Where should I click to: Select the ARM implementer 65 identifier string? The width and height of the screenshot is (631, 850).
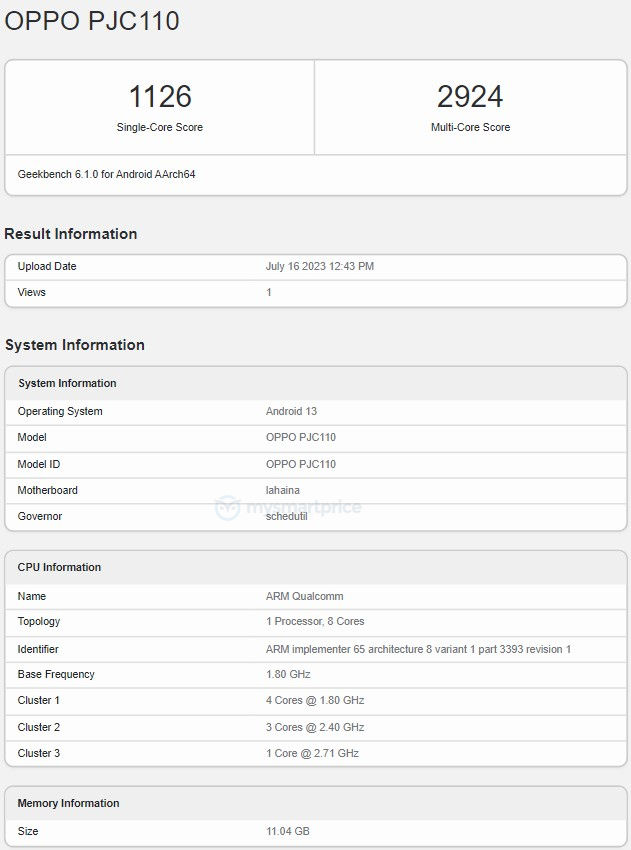click(x=418, y=649)
